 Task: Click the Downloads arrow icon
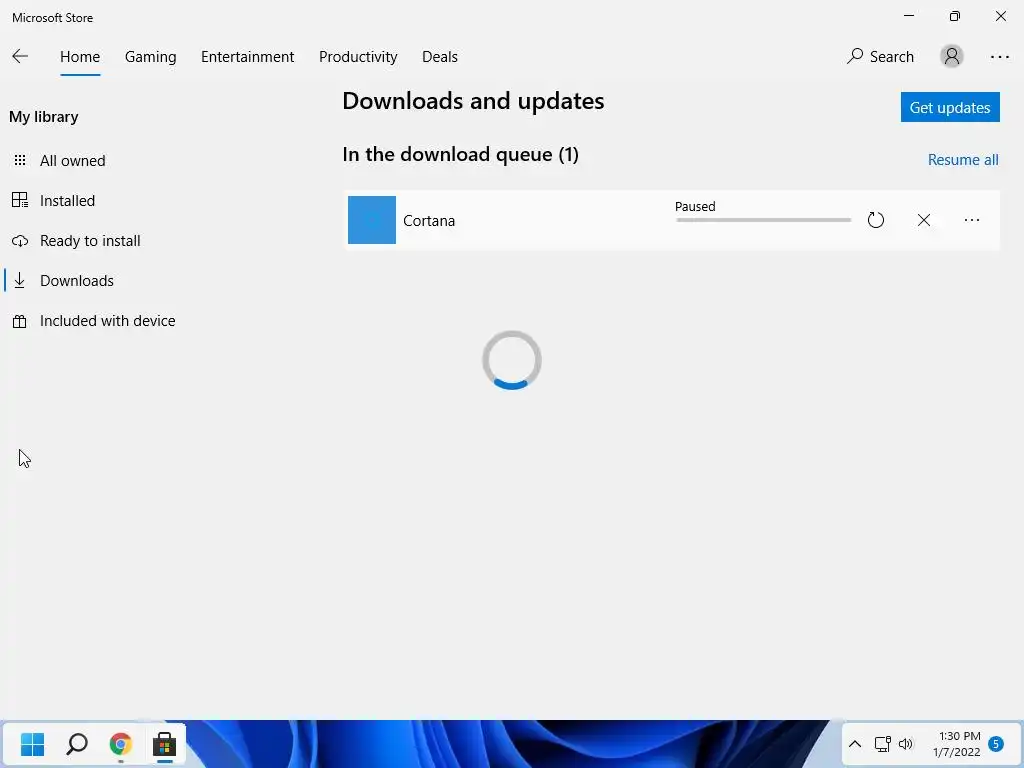(20, 281)
